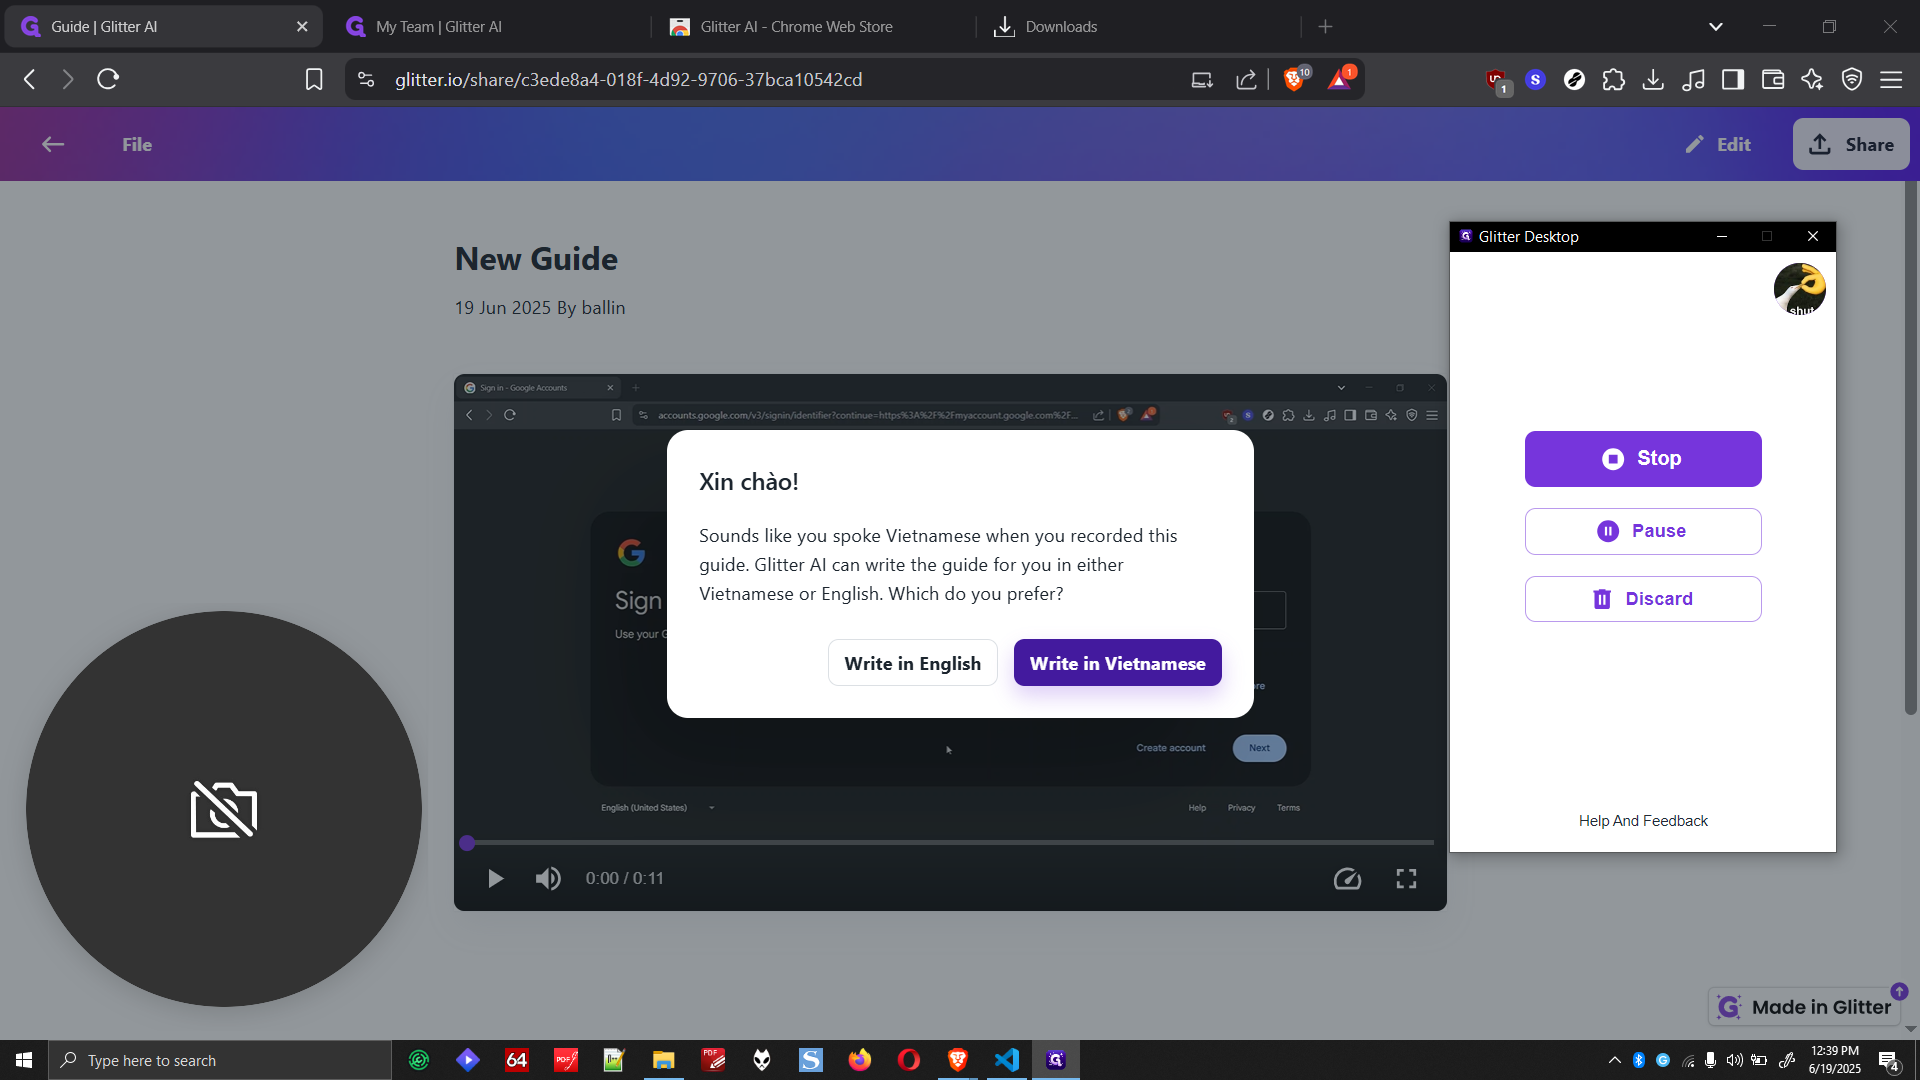Play the guide video

tap(495, 878)
